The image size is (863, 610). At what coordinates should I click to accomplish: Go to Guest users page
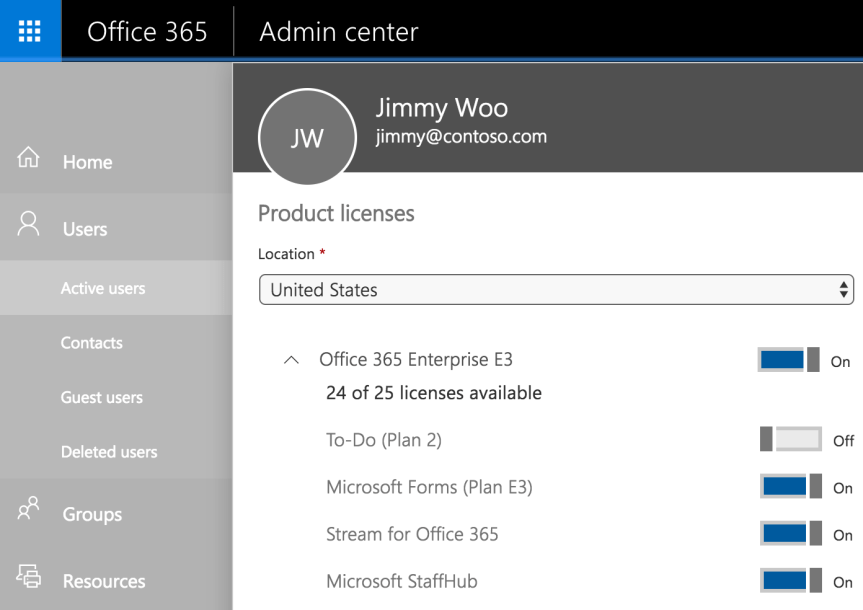pos(102,397)
